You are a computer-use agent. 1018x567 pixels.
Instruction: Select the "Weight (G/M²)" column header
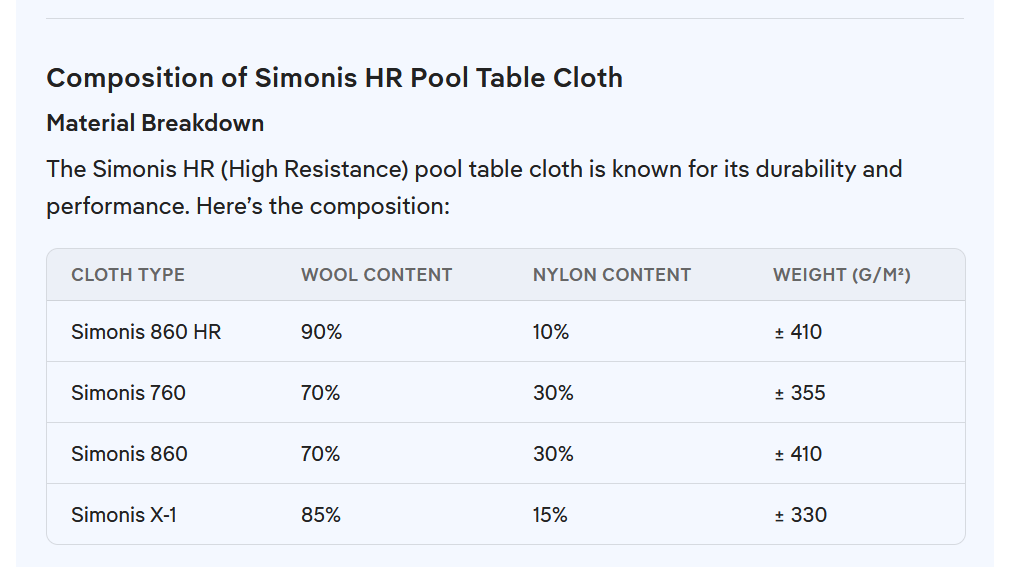[x=841, y=275]
